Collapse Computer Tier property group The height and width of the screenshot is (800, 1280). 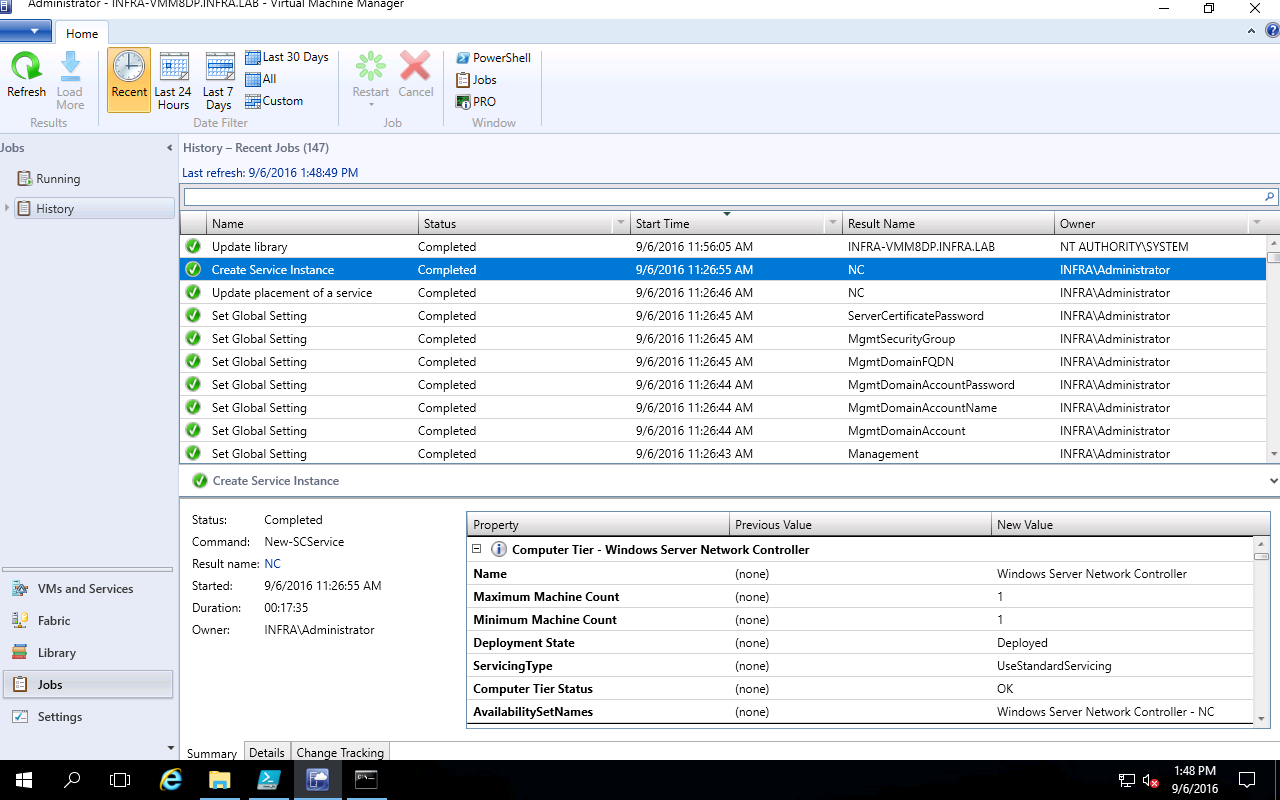(477, 549)
